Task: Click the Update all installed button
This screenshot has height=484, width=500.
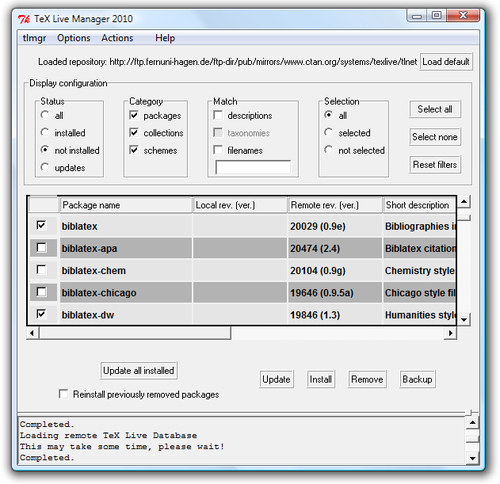Action: [138, 371]
